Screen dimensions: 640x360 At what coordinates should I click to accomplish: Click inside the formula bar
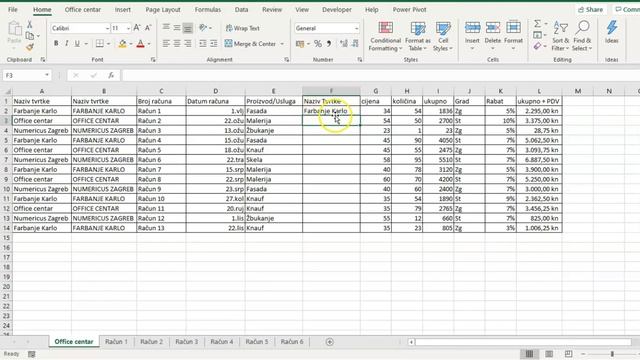click(380, 75)
